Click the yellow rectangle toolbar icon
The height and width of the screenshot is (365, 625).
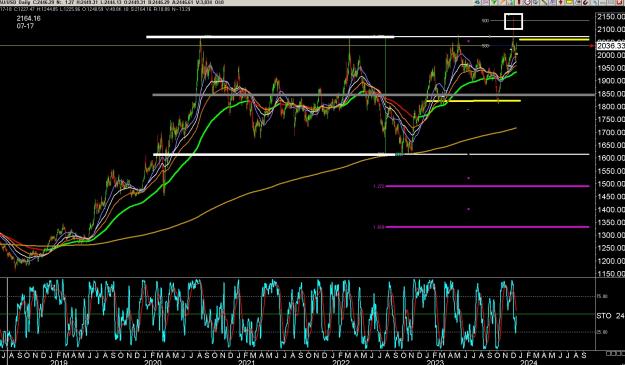569,2
